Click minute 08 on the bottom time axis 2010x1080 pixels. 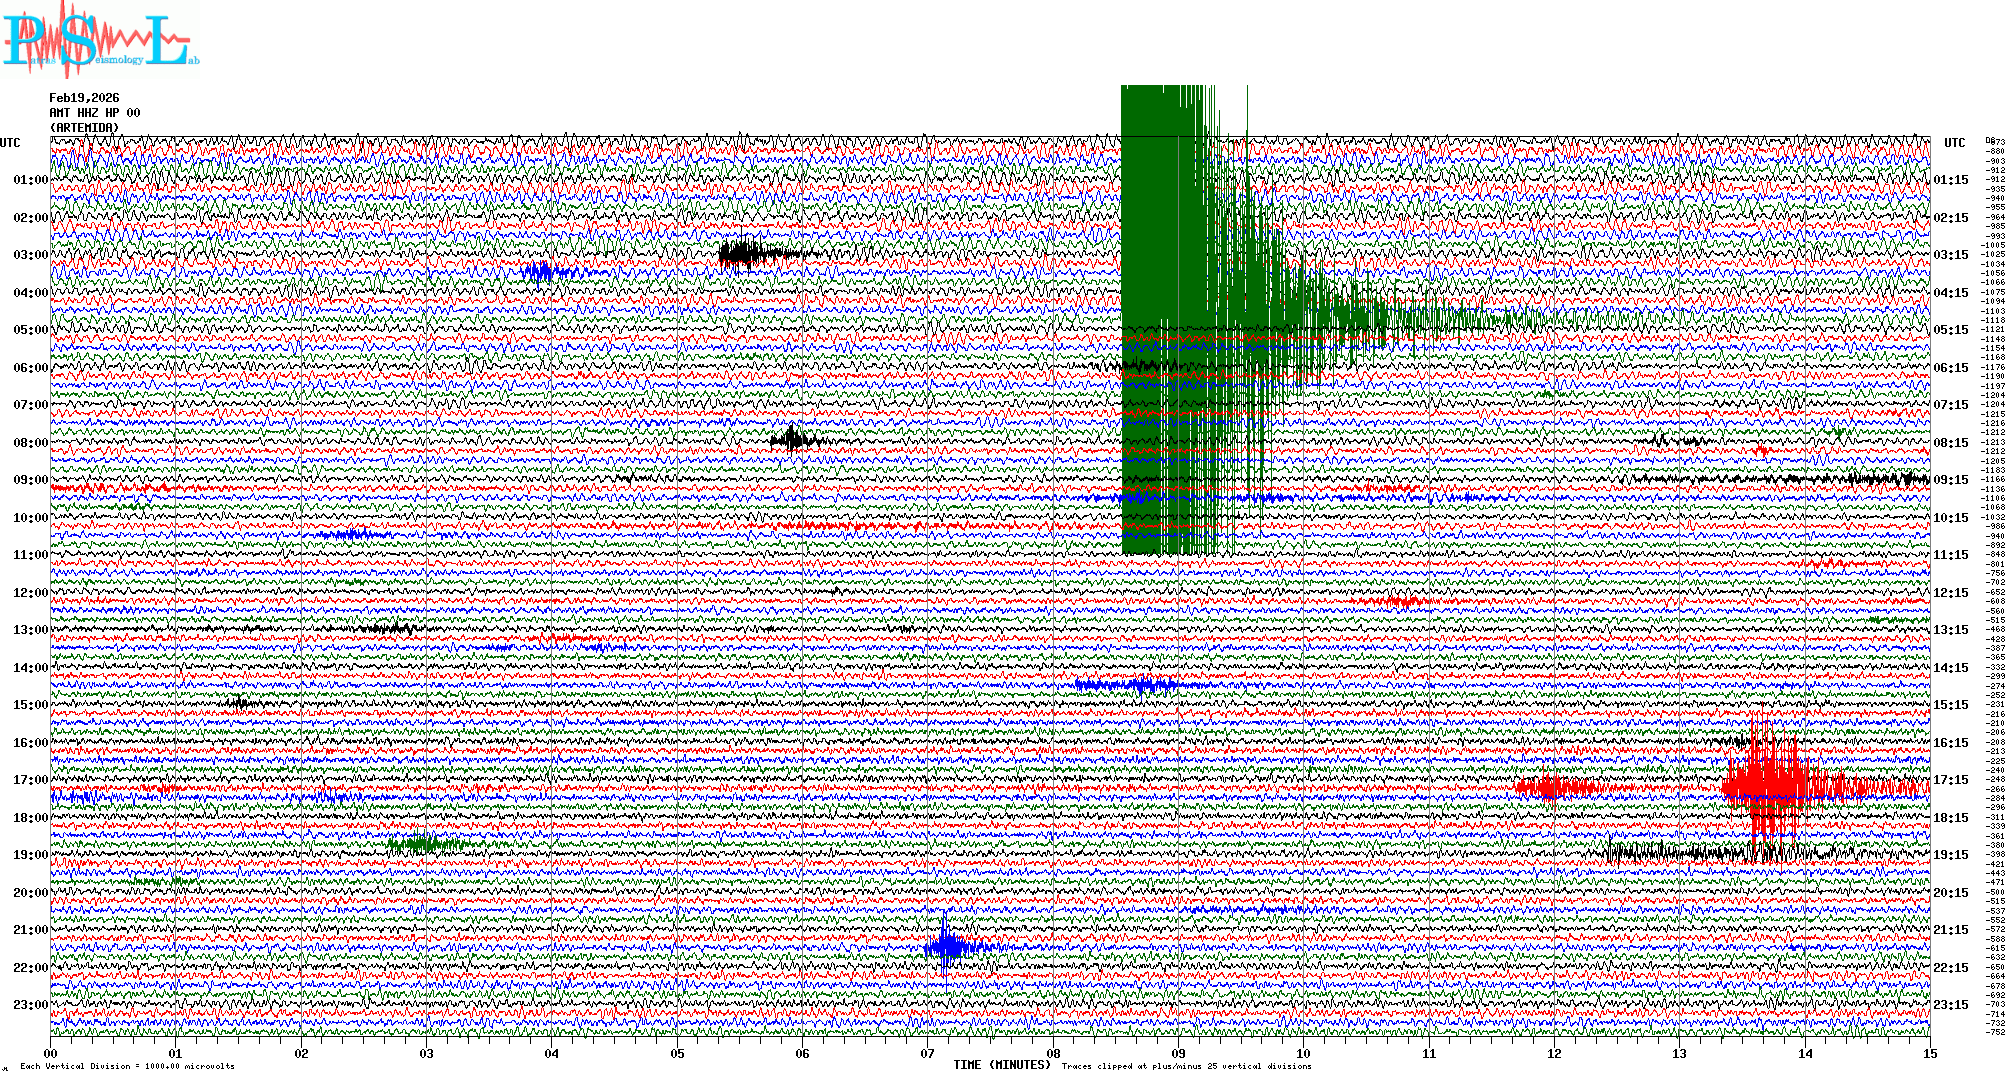pyautogui.click(x=1053, y=1054)
